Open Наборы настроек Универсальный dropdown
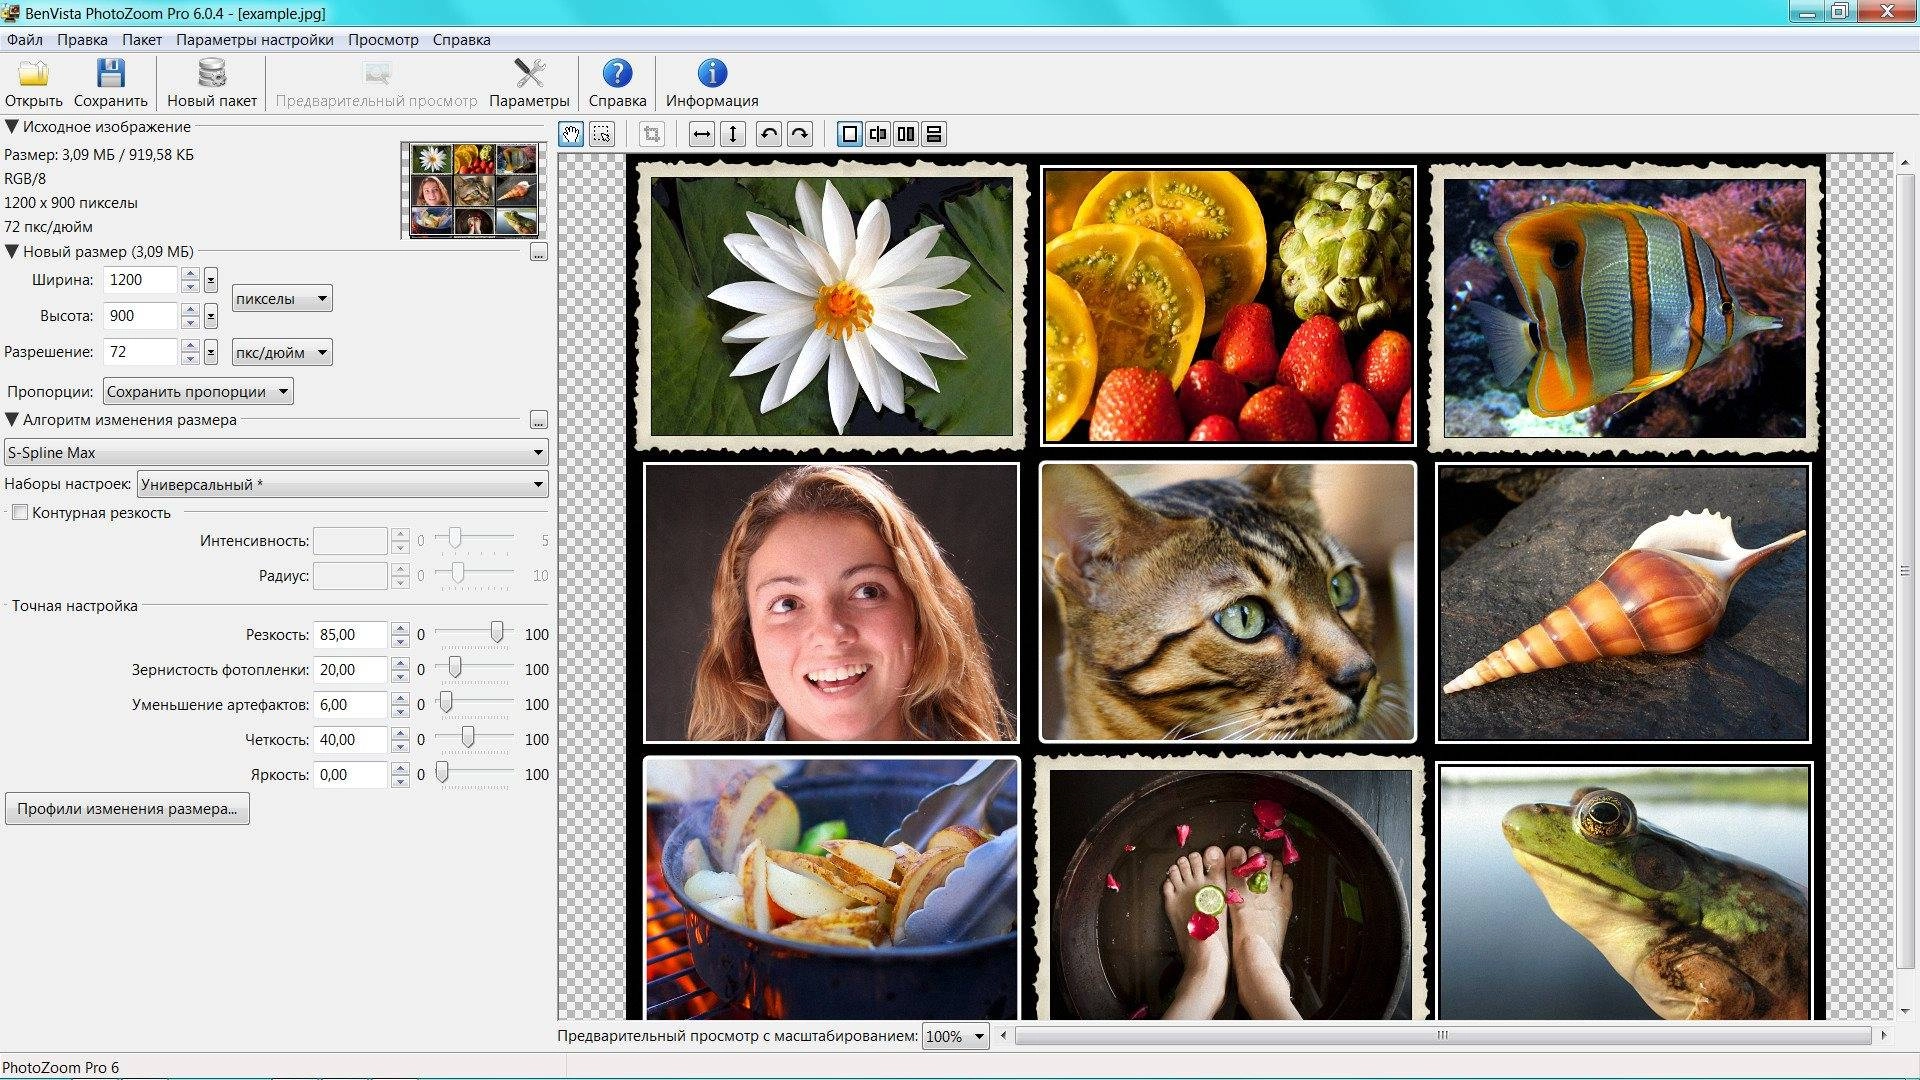 (x=342, y=485)
